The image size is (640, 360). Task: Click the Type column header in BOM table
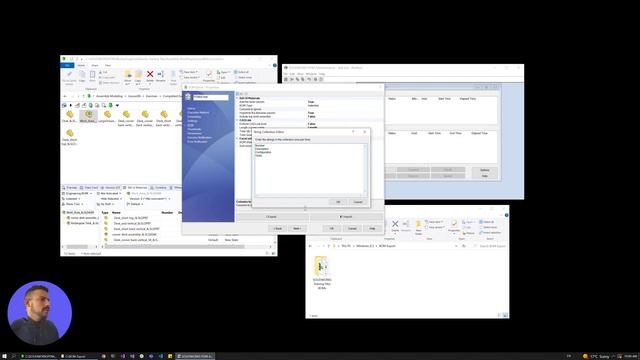tap(105, 213)
